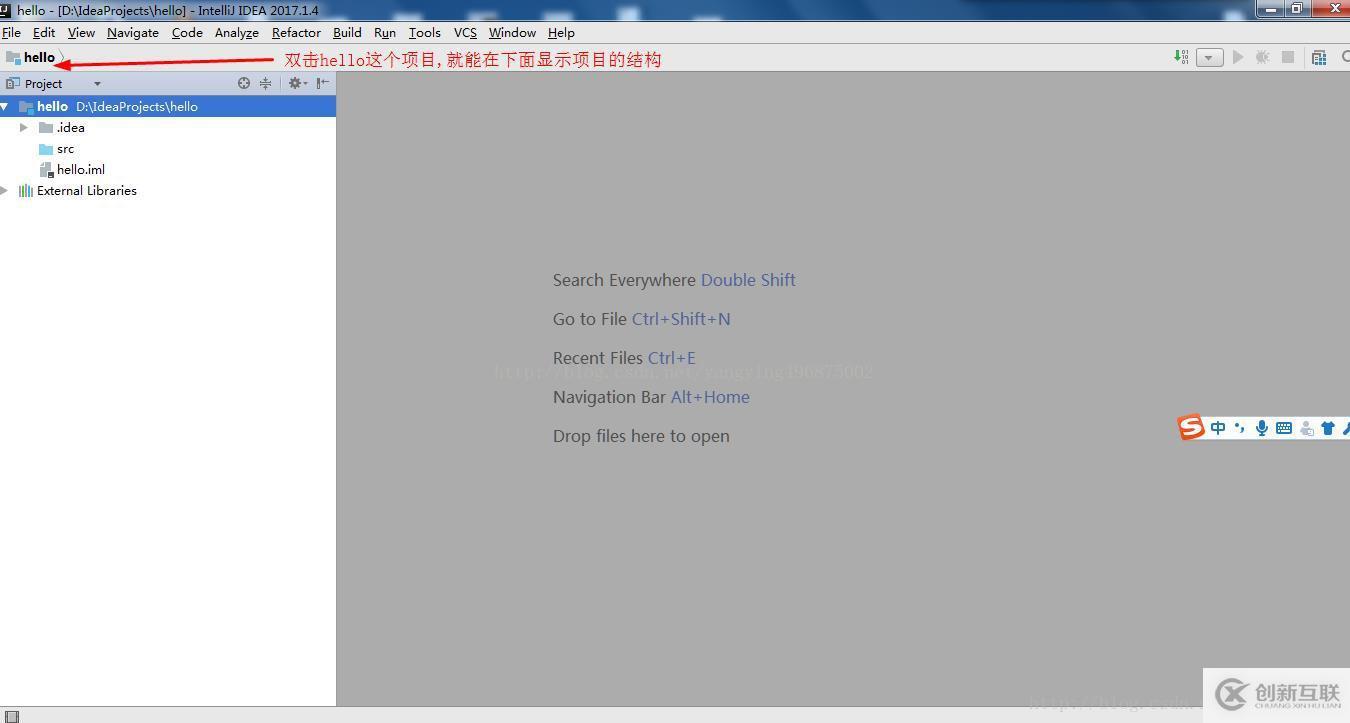Toggle Sogou punctuation mode

pos(1240,428)
